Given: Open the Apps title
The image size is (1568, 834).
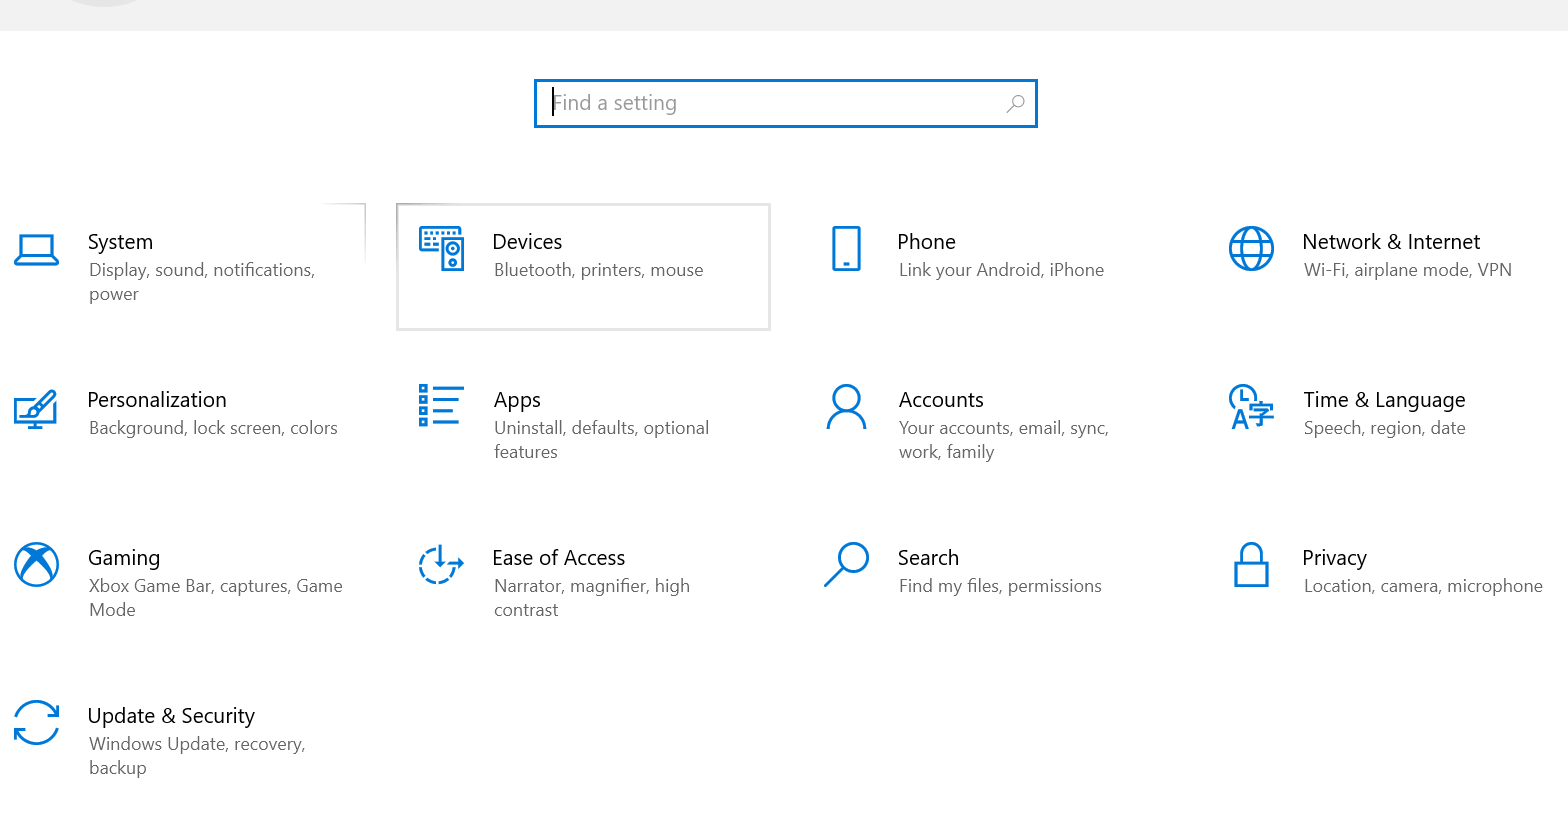Looking at the screenshot, I should [517, 400].
